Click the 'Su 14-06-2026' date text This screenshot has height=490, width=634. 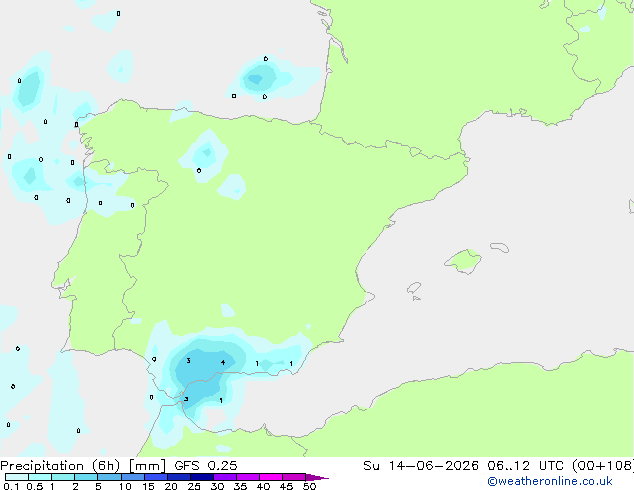click(421, 466)
